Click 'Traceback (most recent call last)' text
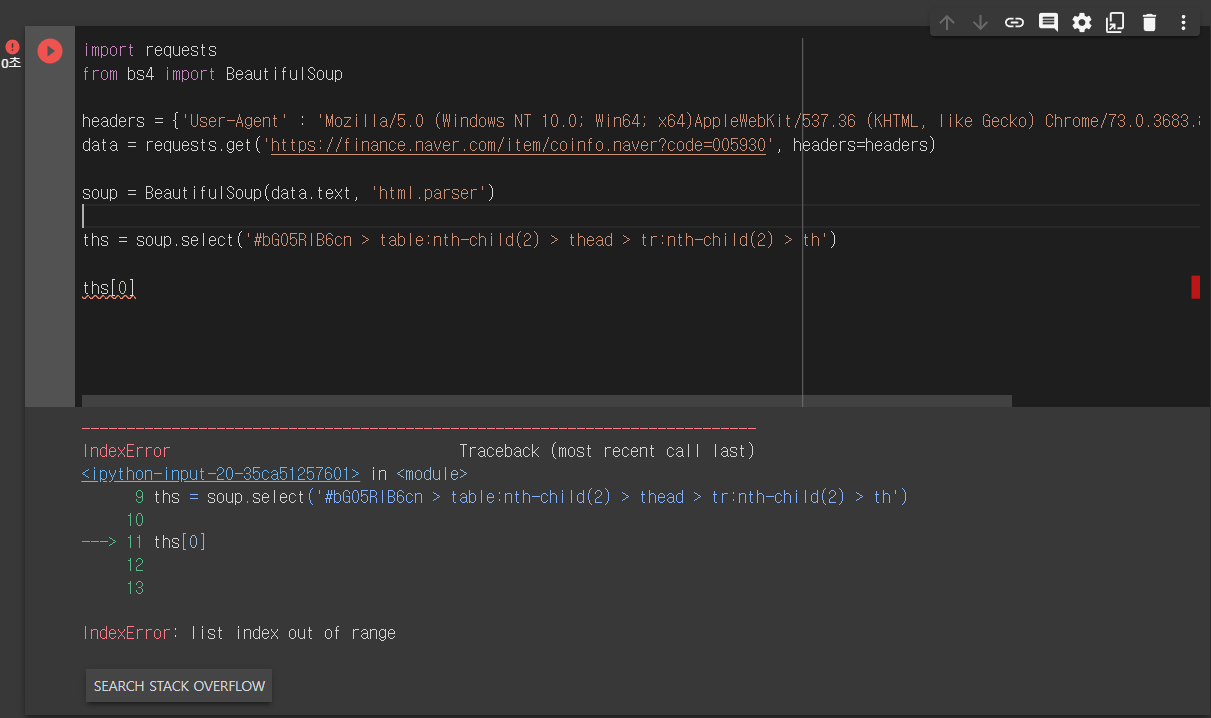The image size is (1211, 718). tap(607, 451)
